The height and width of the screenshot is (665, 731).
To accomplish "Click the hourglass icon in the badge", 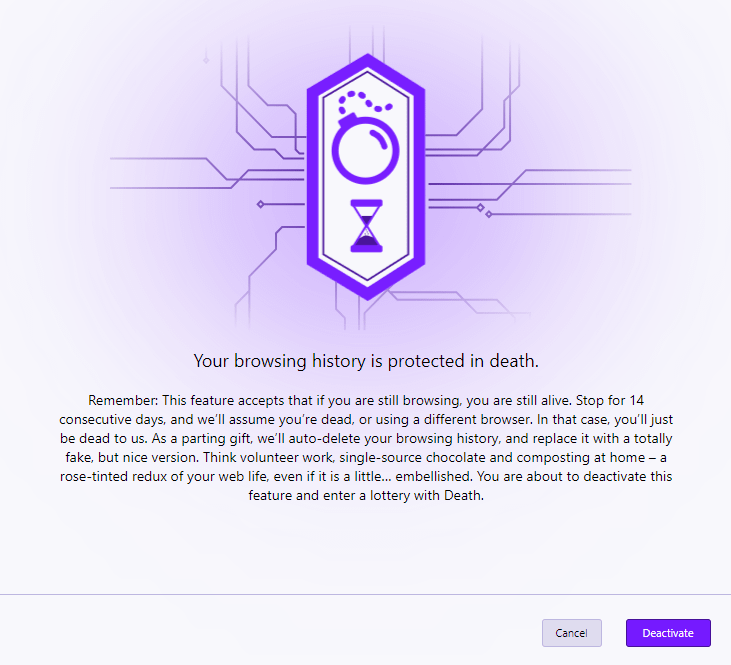I will click(366, 225).
